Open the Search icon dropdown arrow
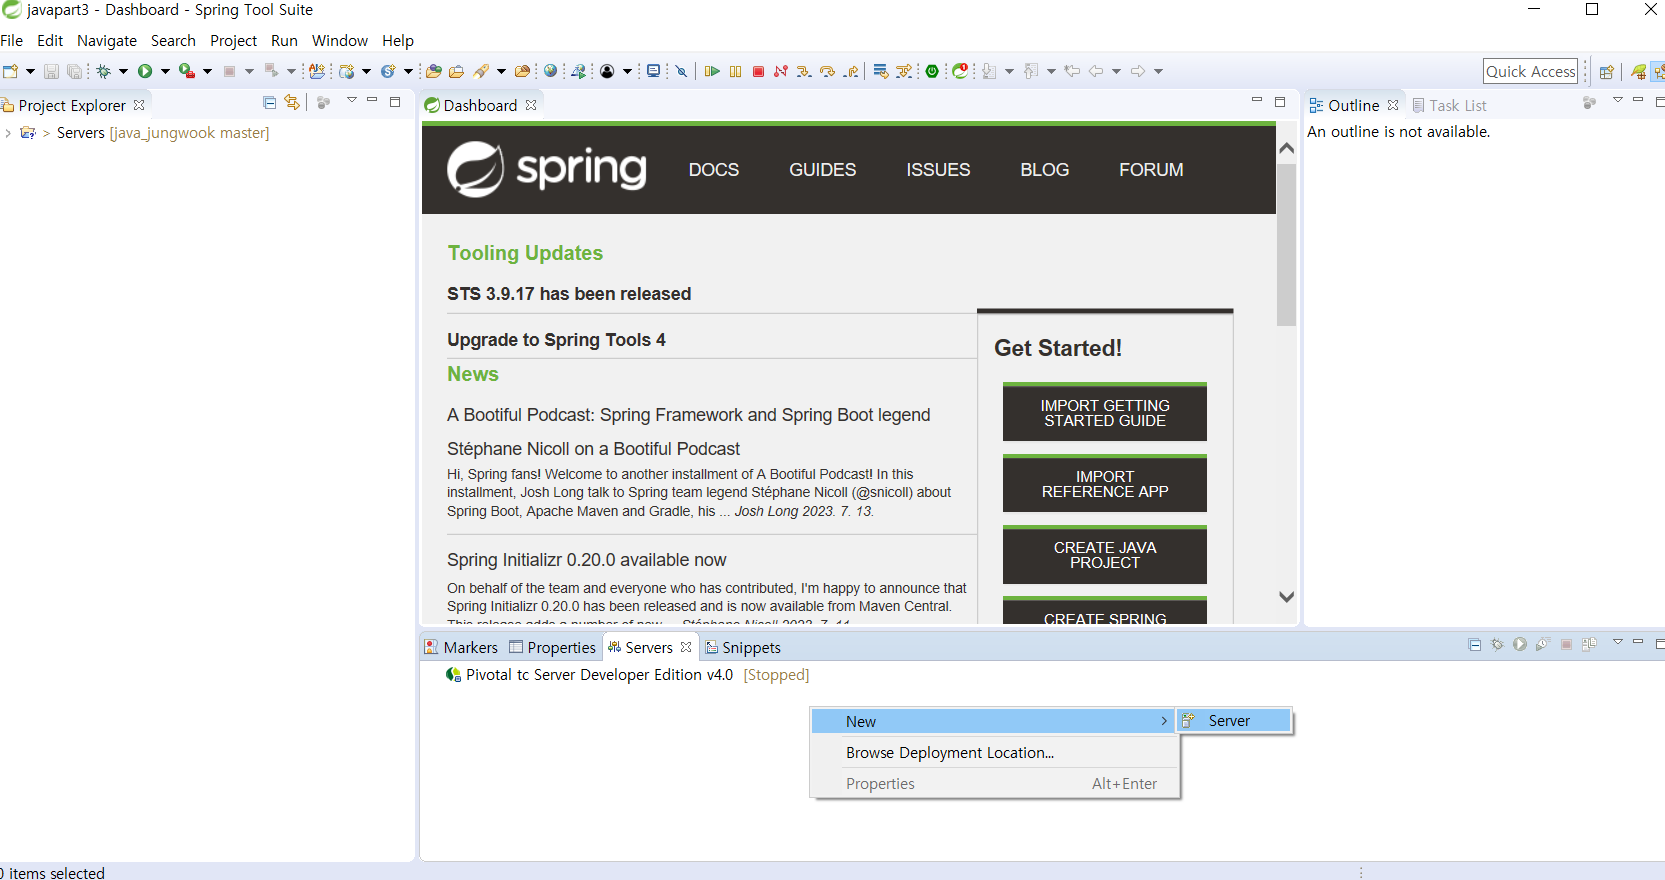Image resolution: width=1665 pixels, height=880 pixels. (x=501, y=71)
